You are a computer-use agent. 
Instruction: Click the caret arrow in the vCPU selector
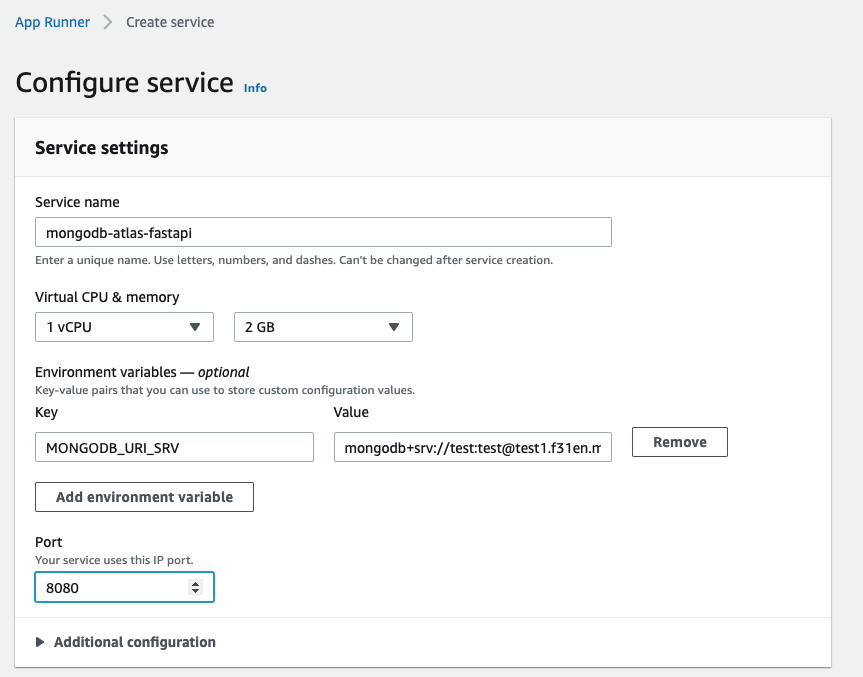point(194,327)
